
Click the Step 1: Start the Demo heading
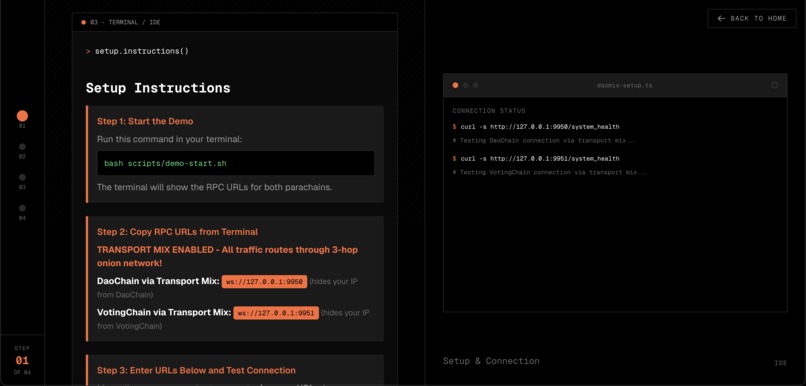point(145,121)
